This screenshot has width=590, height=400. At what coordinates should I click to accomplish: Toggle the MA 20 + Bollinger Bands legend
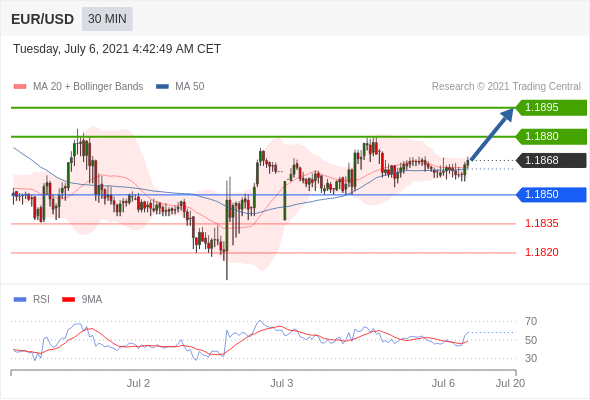tap(78, 87)
